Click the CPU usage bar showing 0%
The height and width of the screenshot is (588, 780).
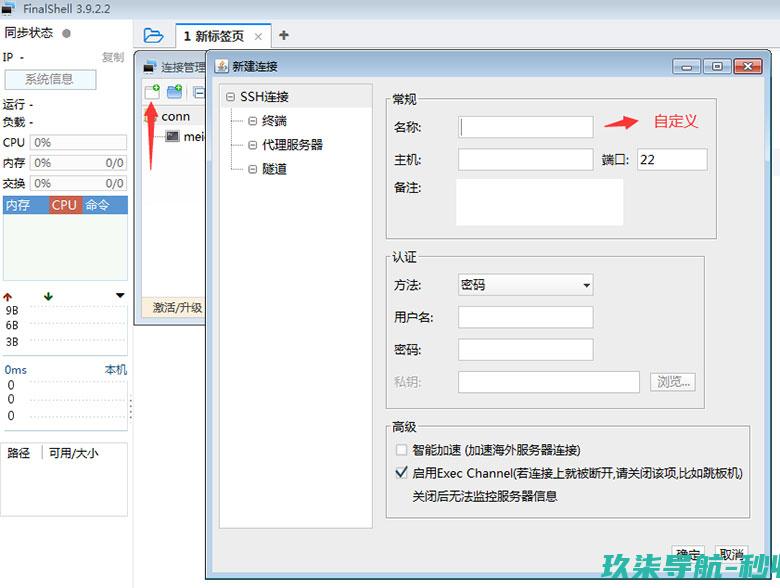coord(78,142)
